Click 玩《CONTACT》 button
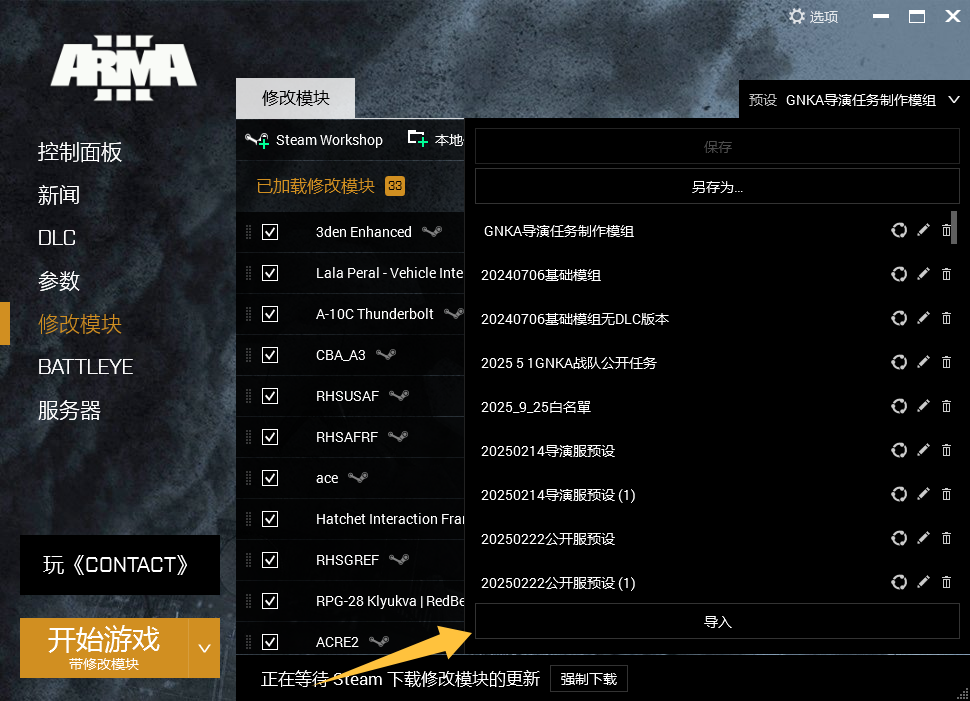 point(120,565)
